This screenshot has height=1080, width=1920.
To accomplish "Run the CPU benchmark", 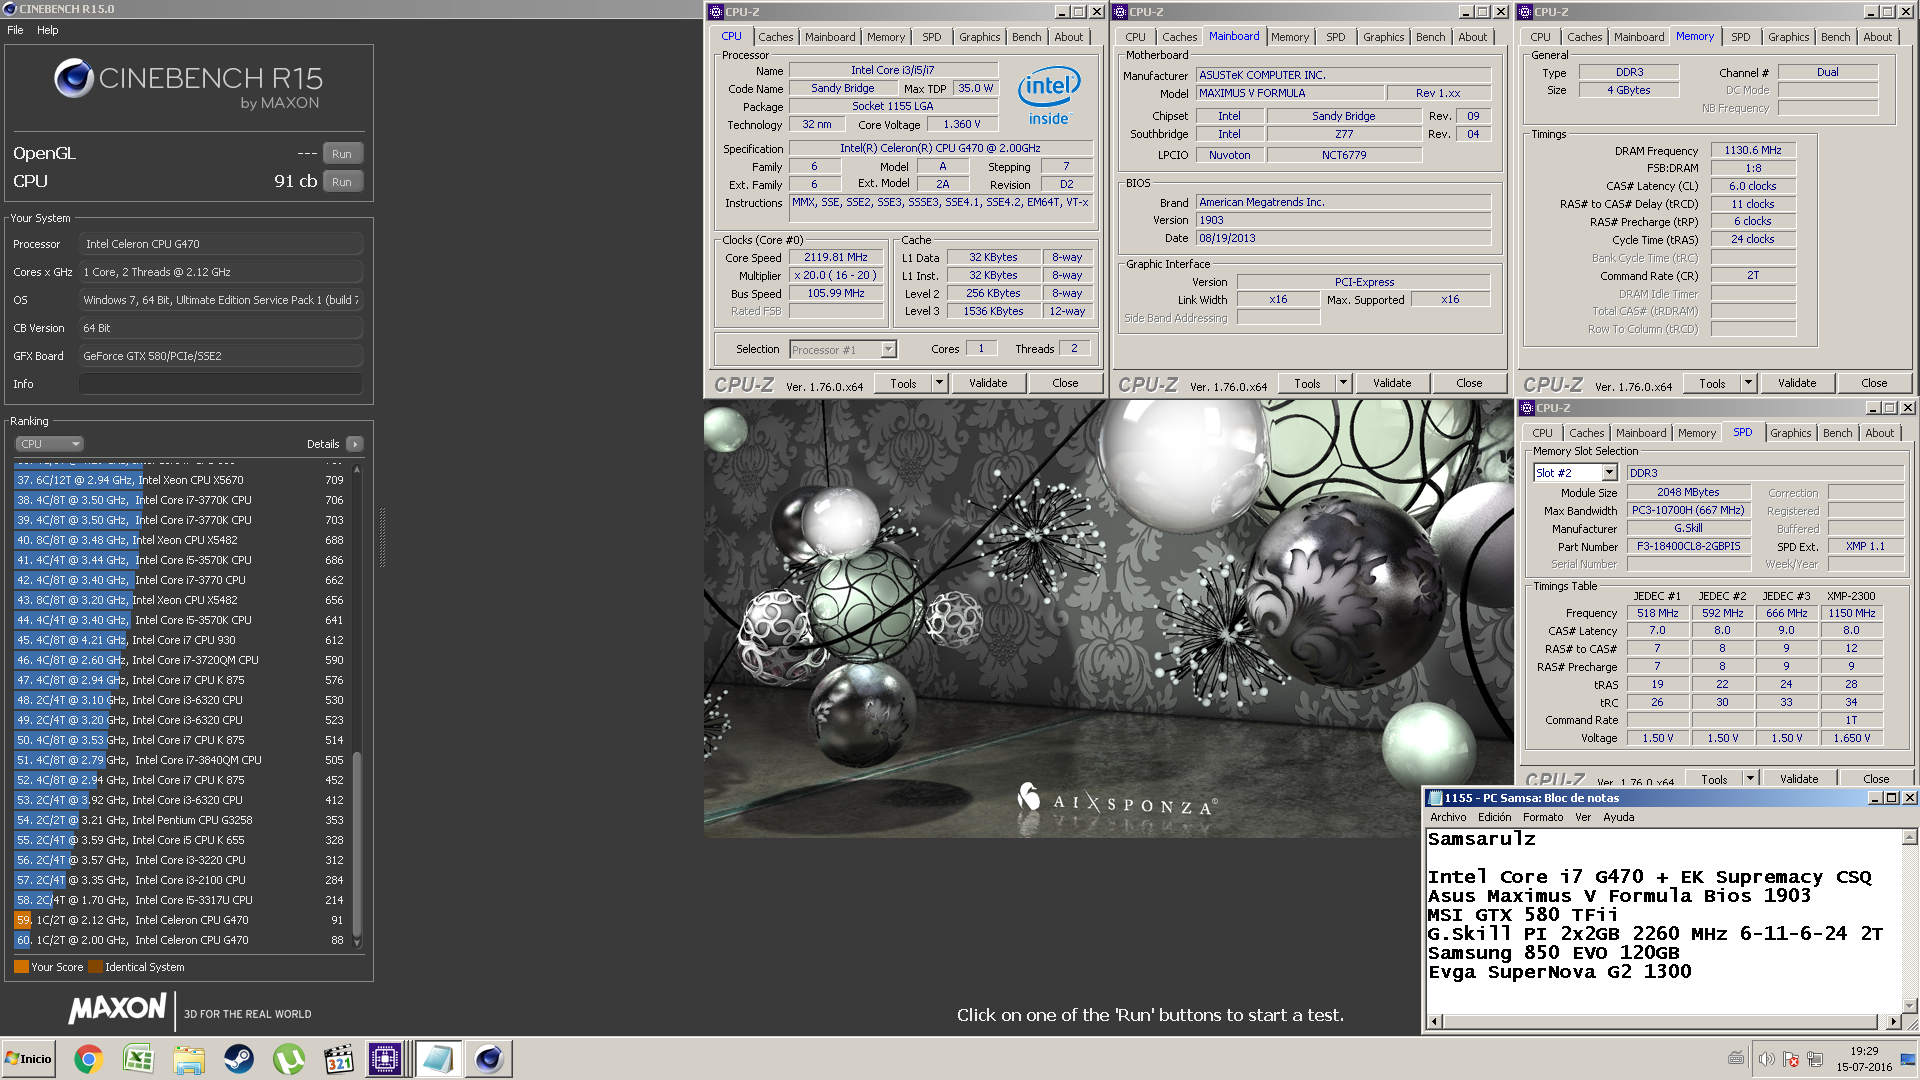I will [342, 182].
